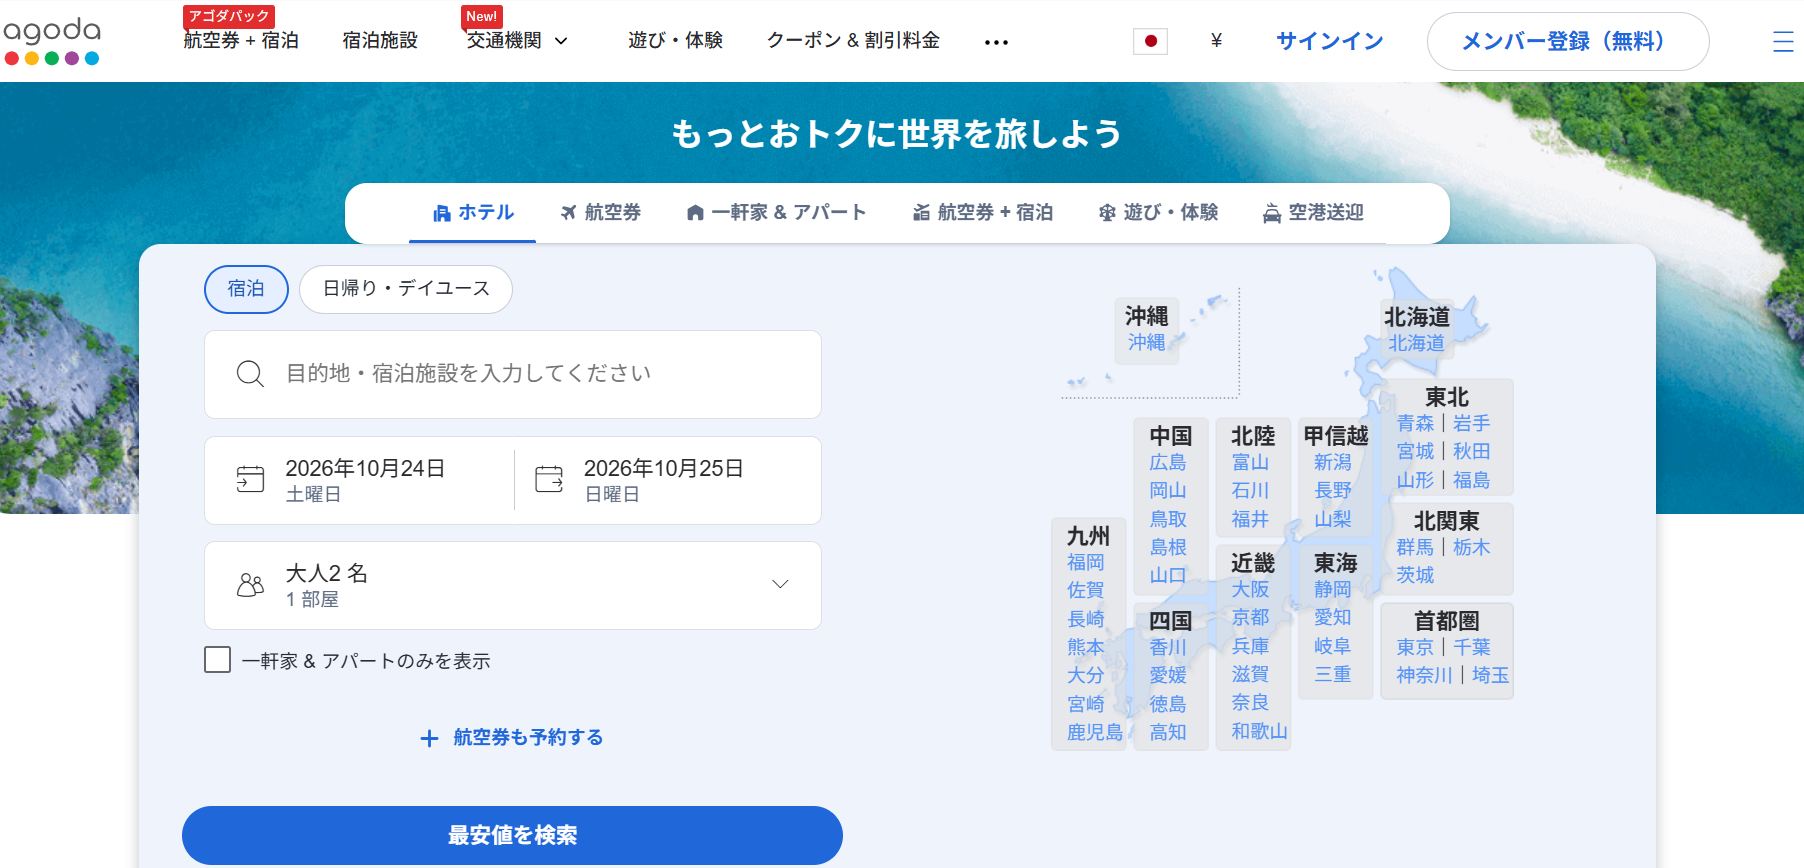Open 宿泊施設 in top navigation
Screen dimensions: 1804x868
click(380, 41)
